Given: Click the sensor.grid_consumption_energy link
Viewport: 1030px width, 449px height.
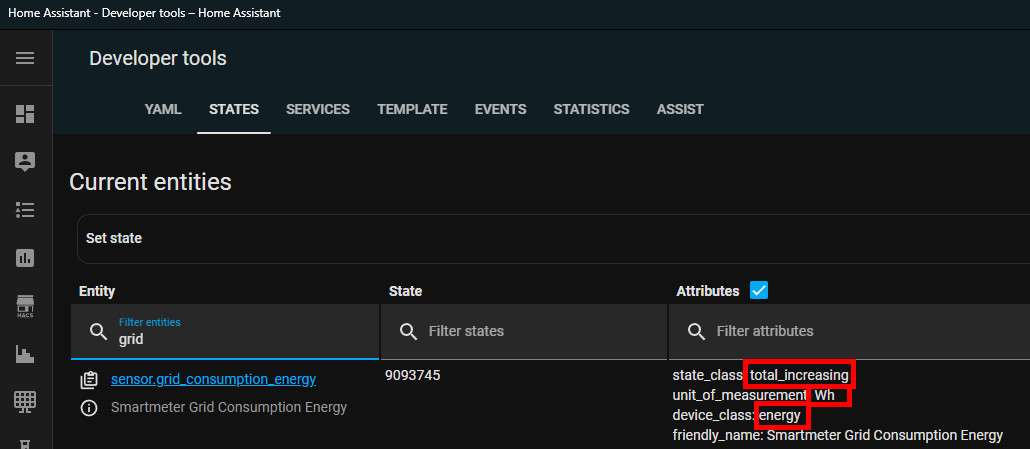Looking at the screenshot, I should coord(213,379).
